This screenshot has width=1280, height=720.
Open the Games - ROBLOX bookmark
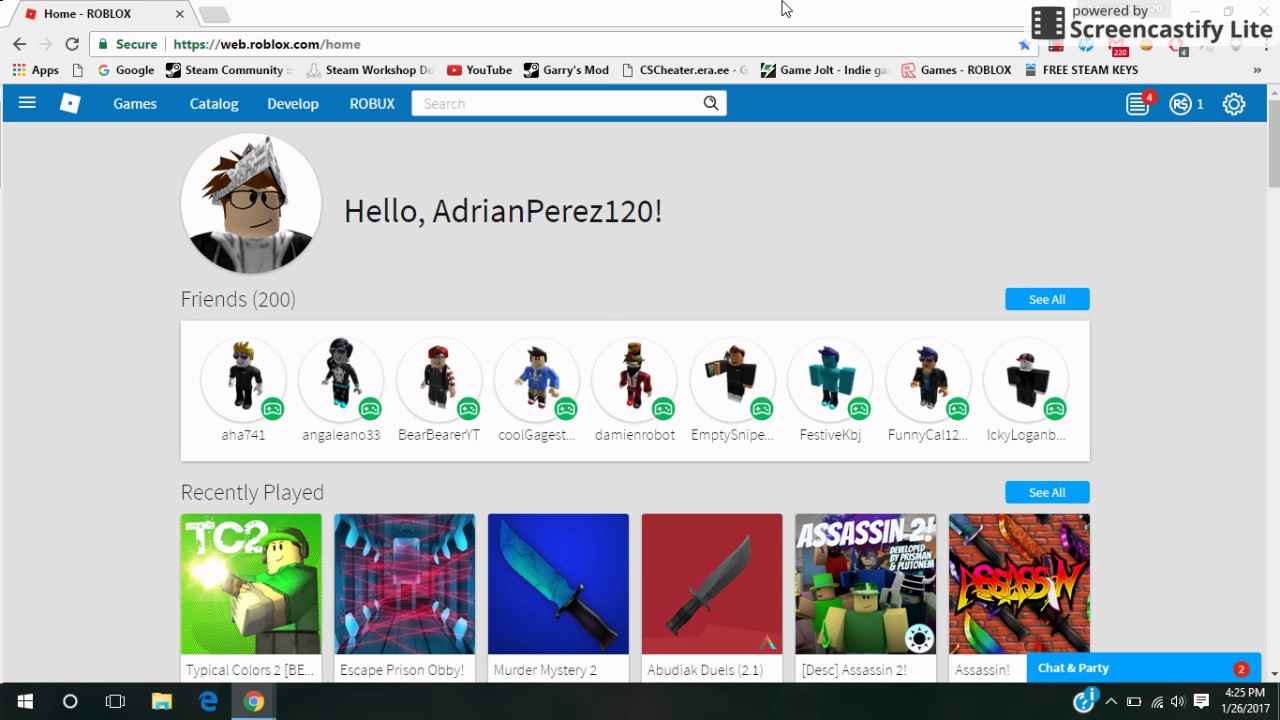[956, 70]
